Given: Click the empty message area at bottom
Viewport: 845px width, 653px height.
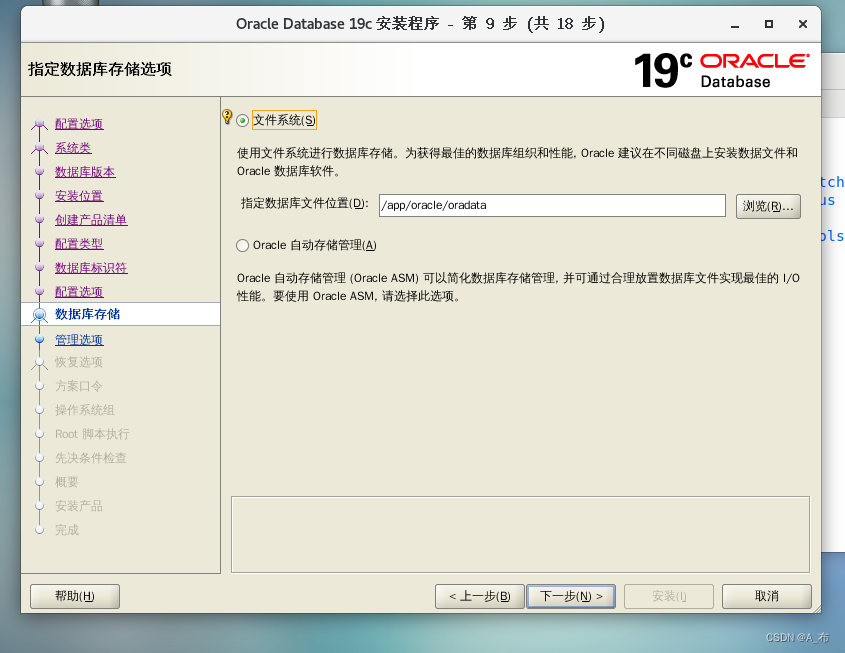Looking at the screenshot, I should pyautogui.click(x=520, y=534).
